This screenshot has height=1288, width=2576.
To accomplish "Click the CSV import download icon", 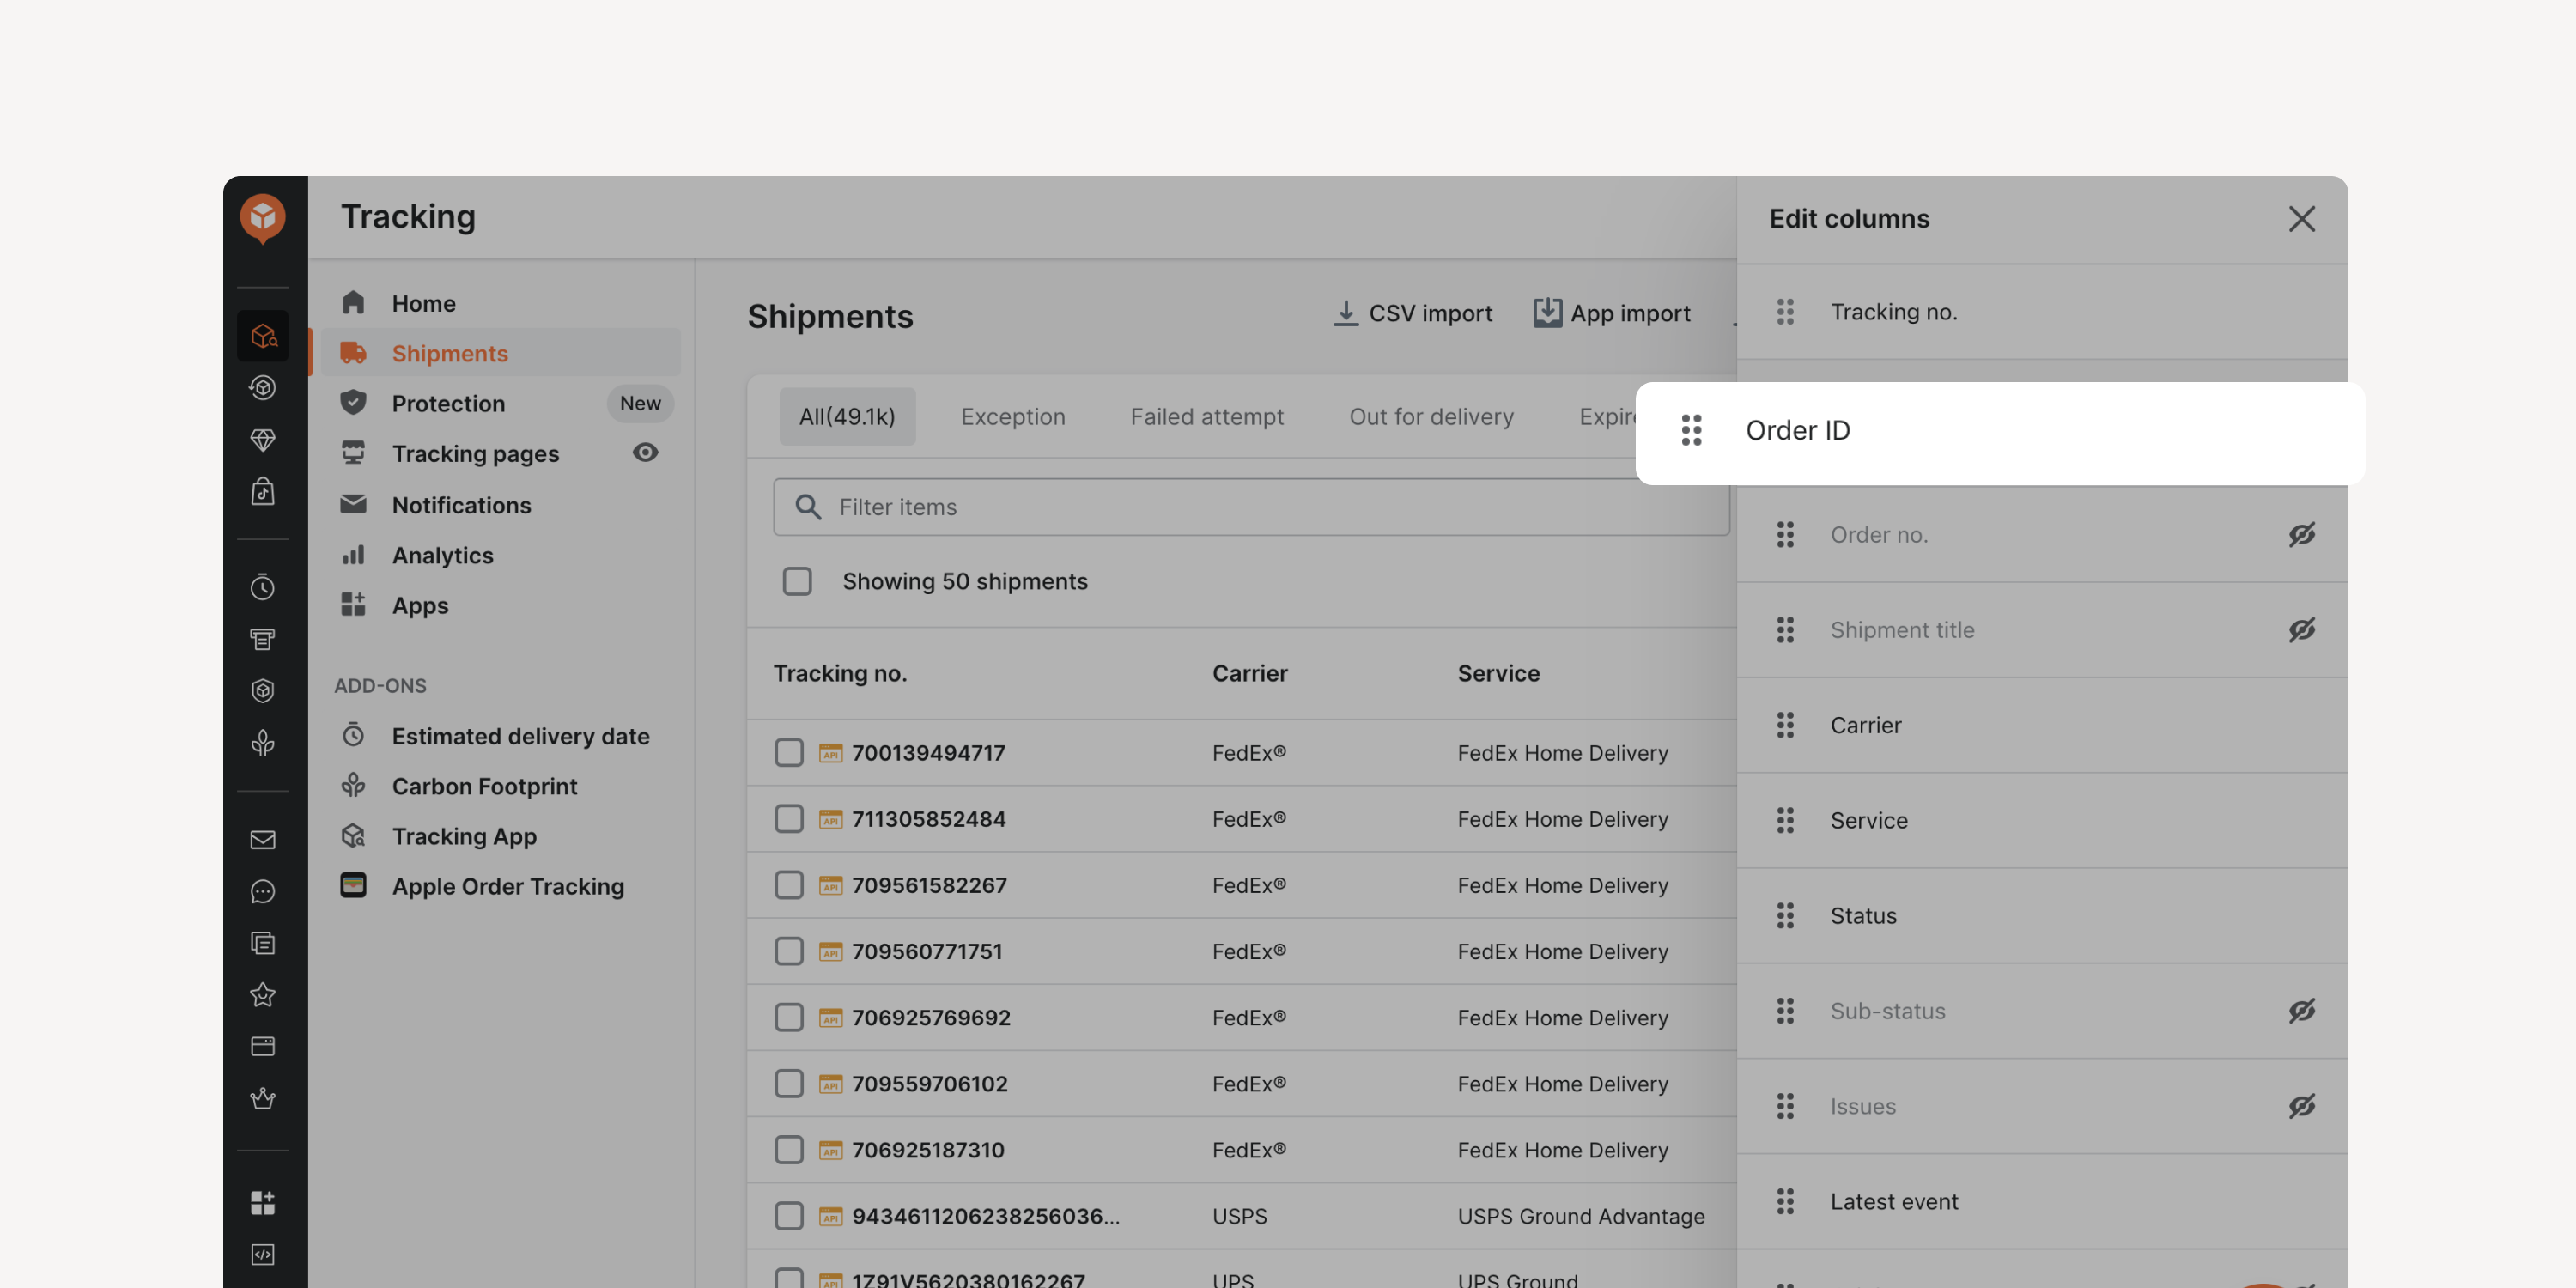I will [1346, 314].
